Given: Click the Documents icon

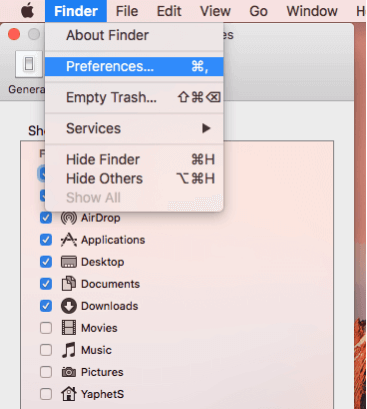Looking at the screenshot, I should coord(69,284).
